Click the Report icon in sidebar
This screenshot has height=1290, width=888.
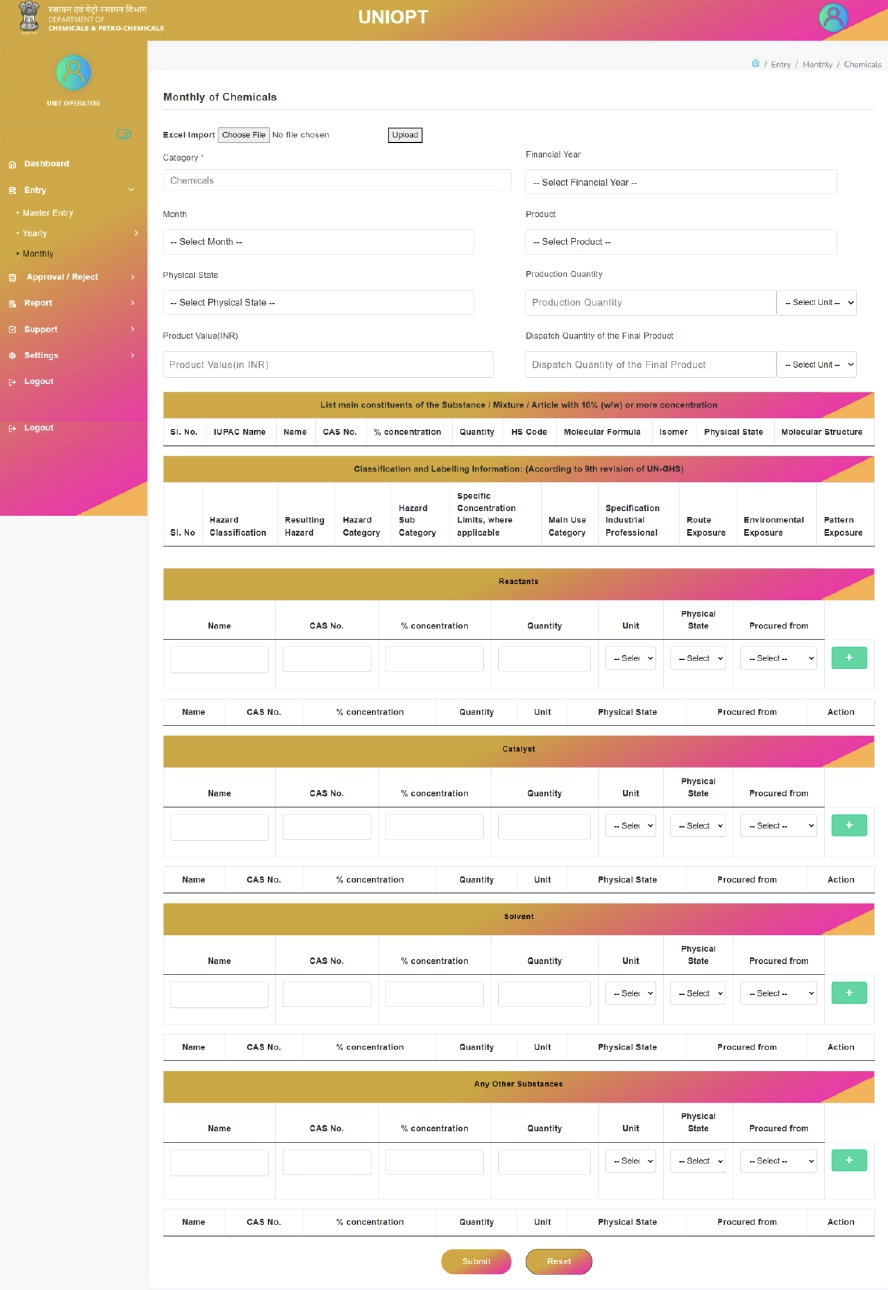pos(13,303)
